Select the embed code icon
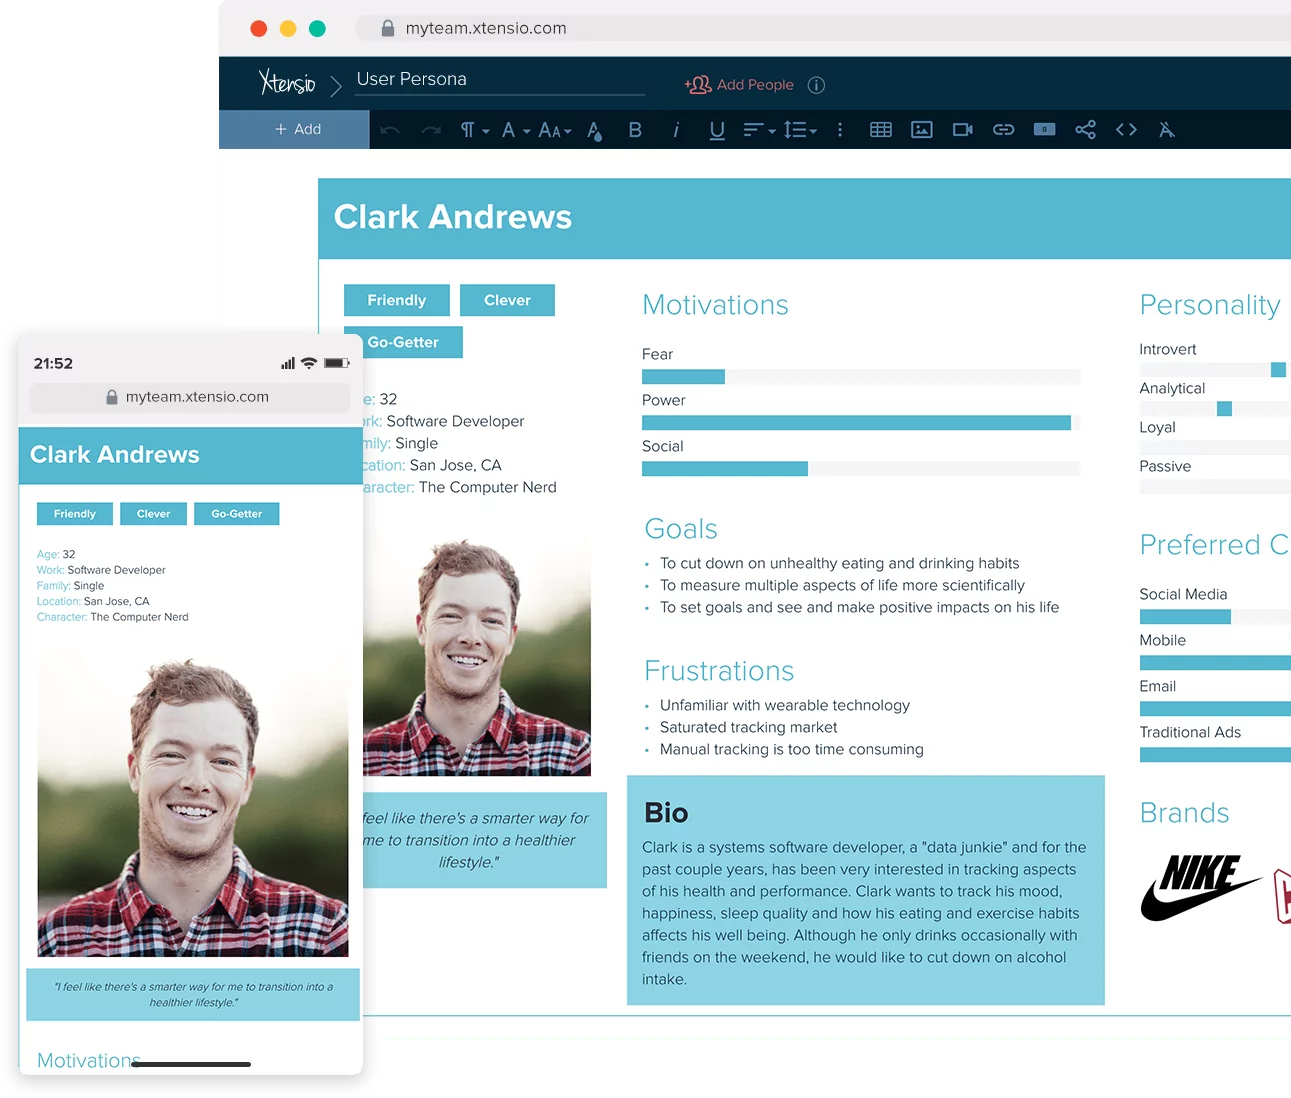 point(1126,129)
